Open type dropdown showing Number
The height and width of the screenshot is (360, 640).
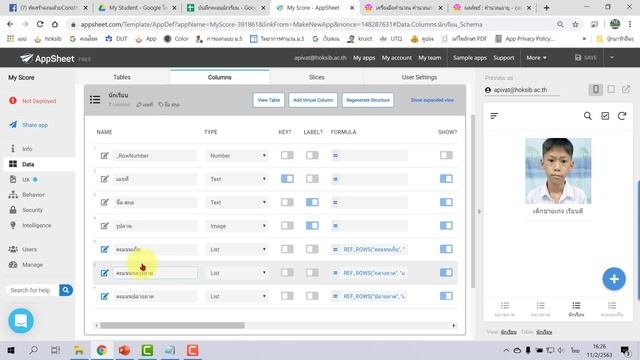(x=237, y=156)
